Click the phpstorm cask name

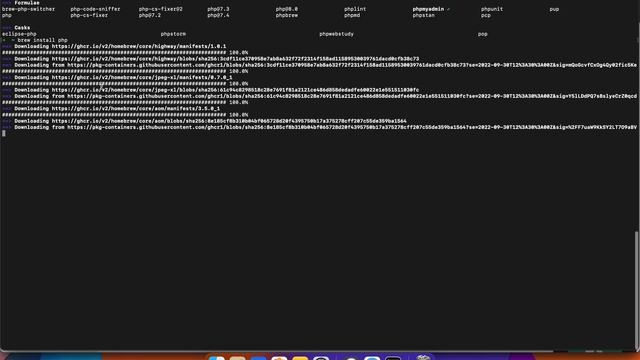(x=173, y=34)
